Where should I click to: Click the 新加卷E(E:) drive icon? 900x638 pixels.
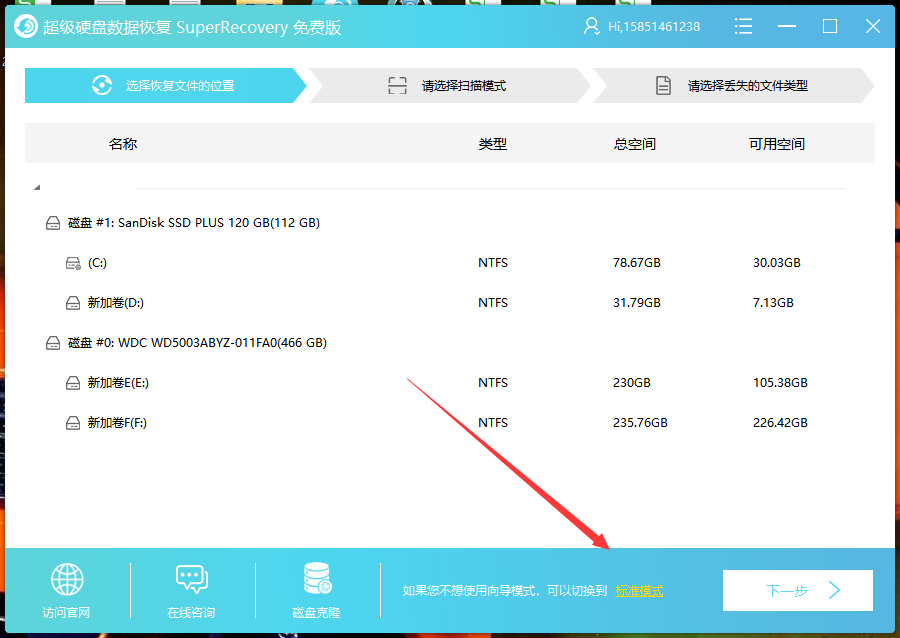pos(73,383)
